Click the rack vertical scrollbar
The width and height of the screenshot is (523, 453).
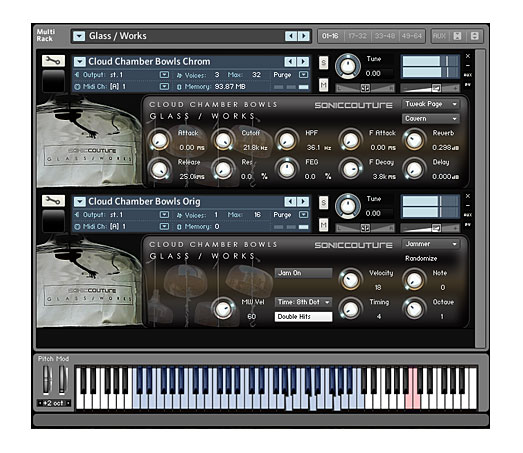pos(480,199)
